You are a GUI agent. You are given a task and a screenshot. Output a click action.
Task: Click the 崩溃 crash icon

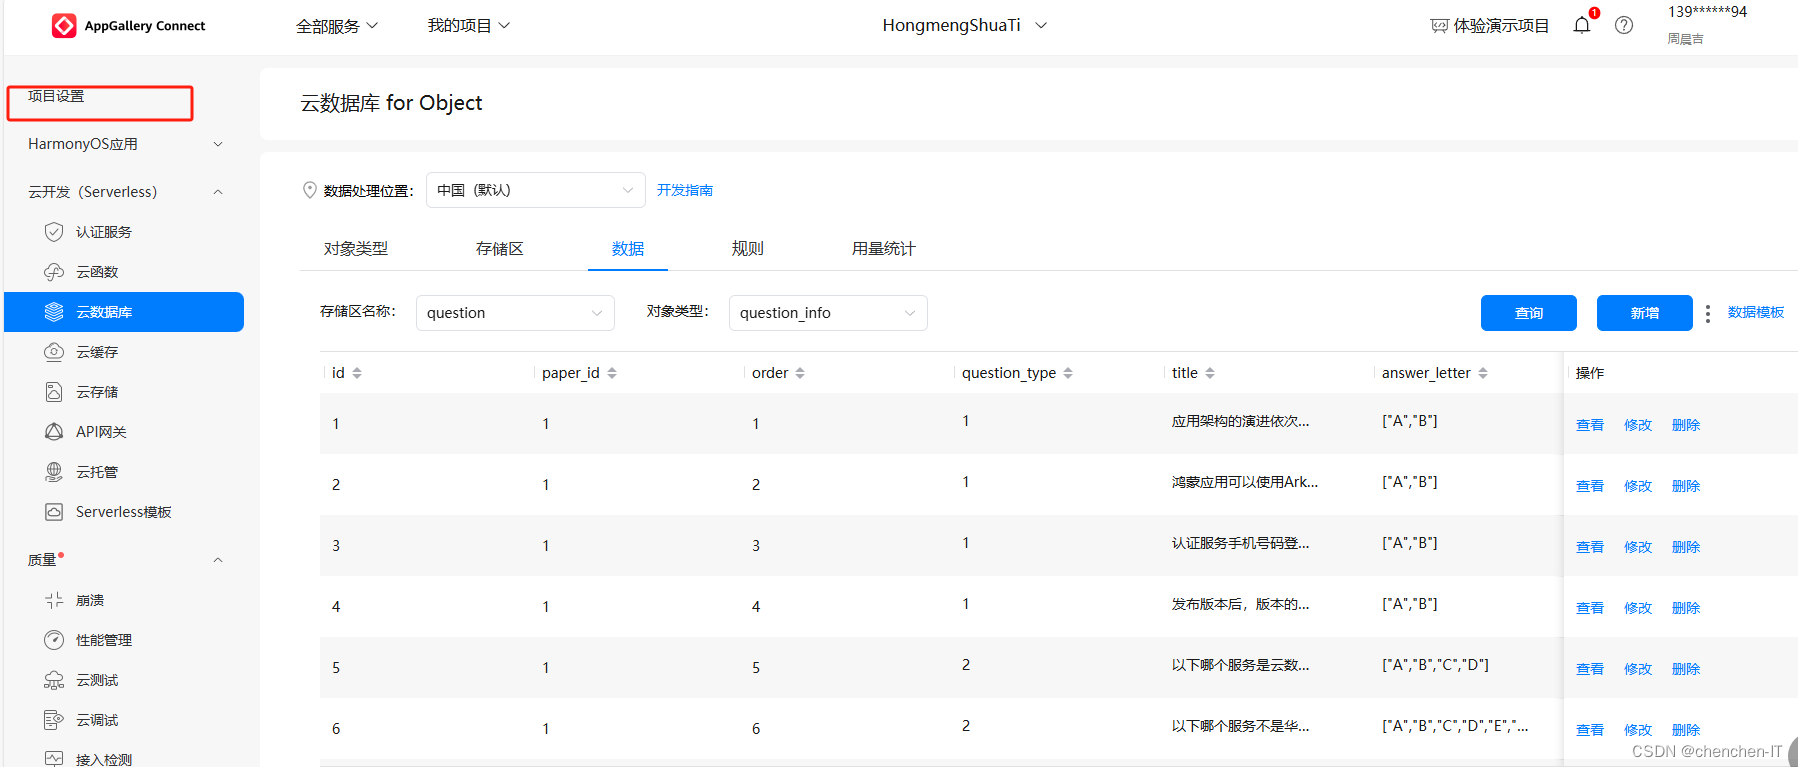(x=54, y=600)
